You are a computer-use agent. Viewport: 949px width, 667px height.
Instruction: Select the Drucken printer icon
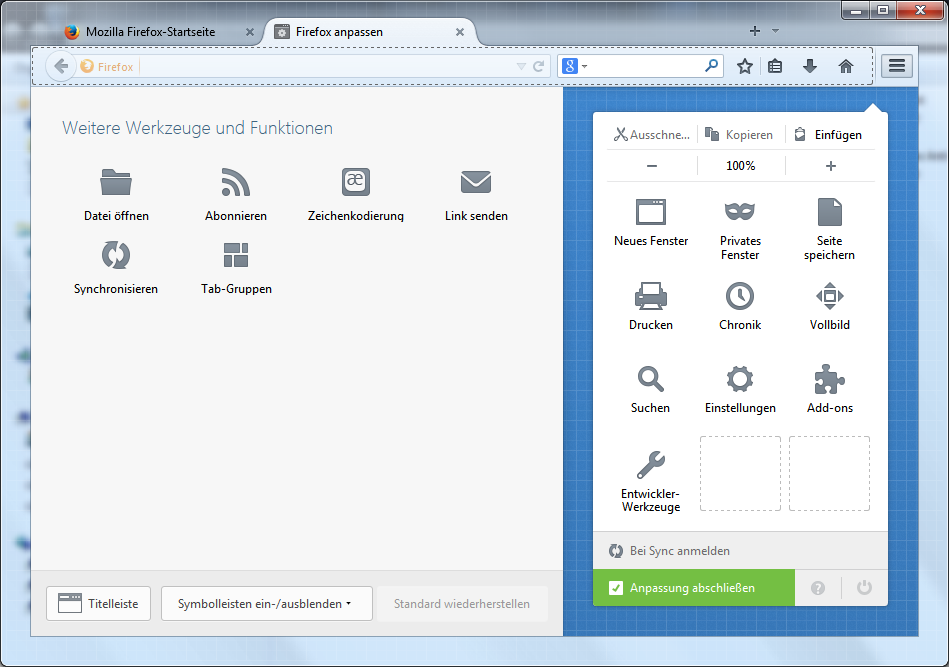(650, 296)
